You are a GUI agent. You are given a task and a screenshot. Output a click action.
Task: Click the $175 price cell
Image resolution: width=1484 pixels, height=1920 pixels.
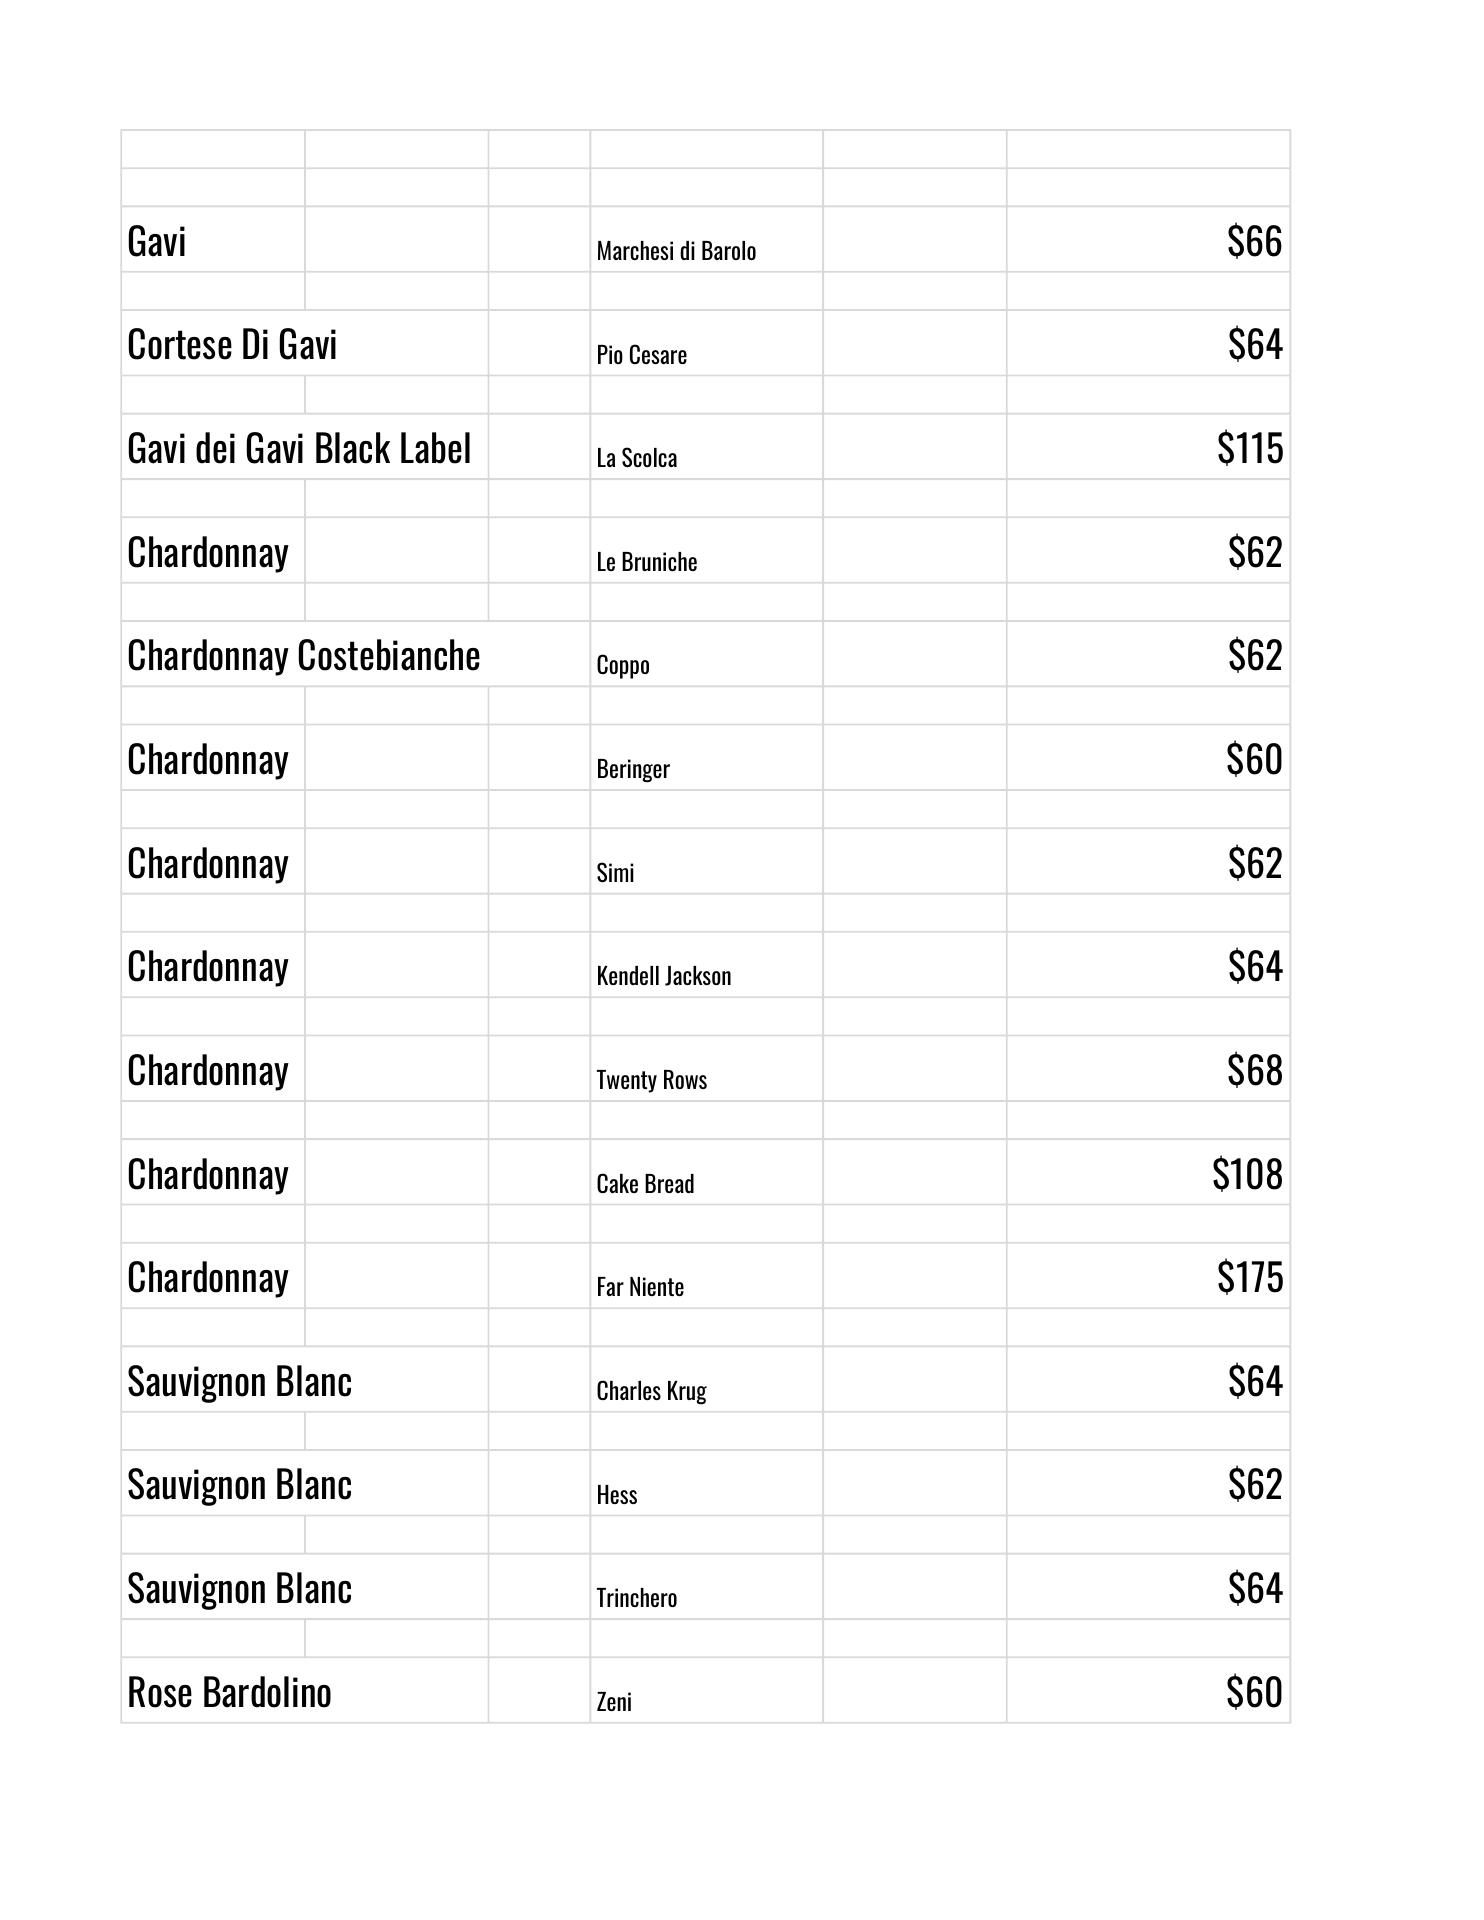pyautogui.click(x=1249, y=1277)
